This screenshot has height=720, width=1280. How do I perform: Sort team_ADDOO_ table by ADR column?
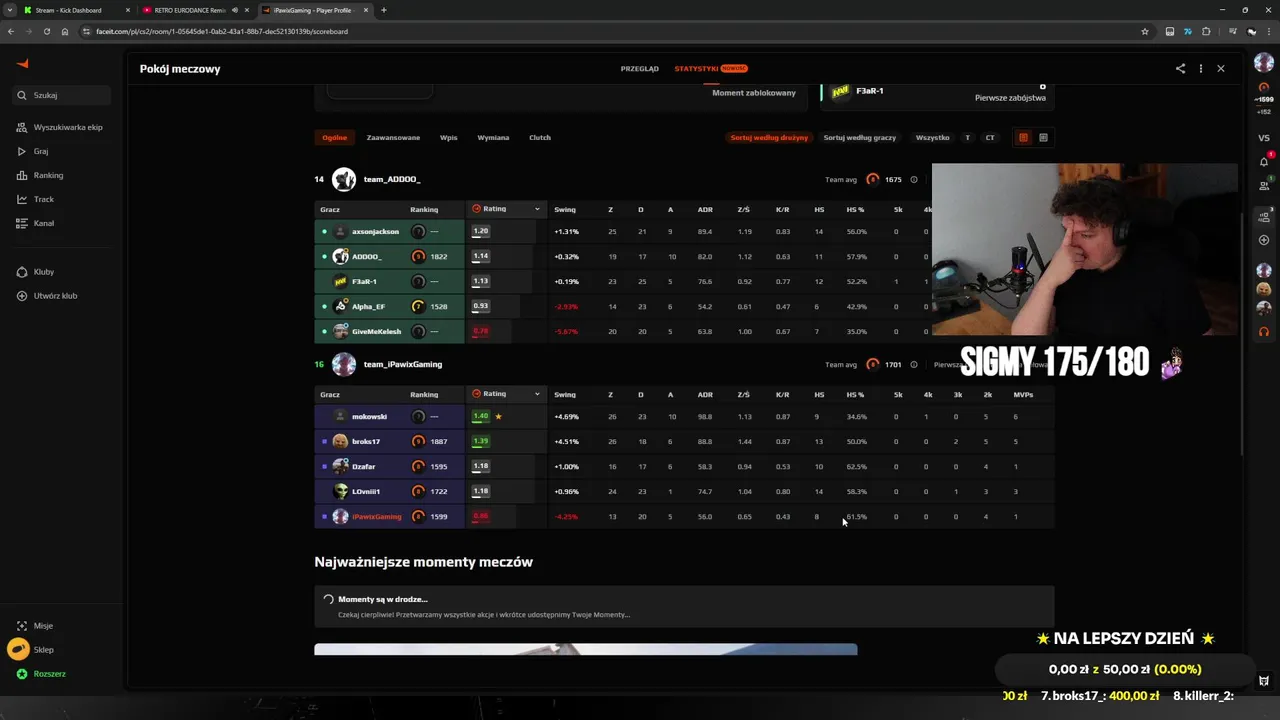705,210
